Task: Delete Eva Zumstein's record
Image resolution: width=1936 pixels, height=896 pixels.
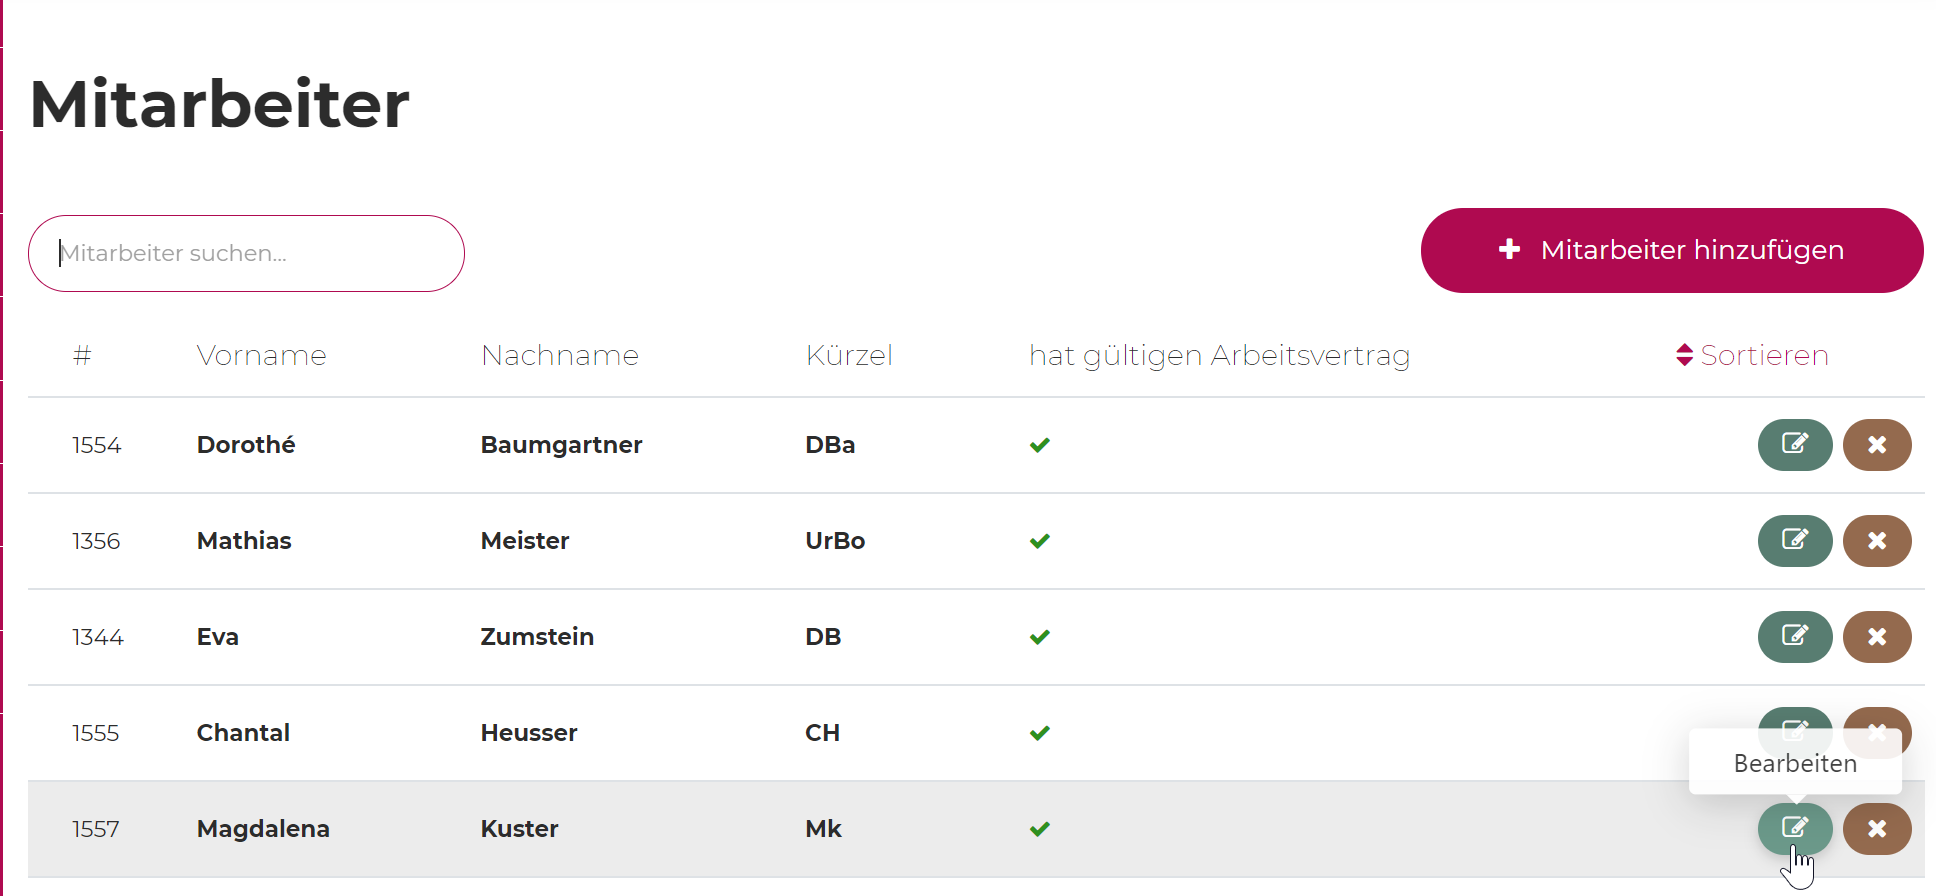Action: (x=1876, y=637)
